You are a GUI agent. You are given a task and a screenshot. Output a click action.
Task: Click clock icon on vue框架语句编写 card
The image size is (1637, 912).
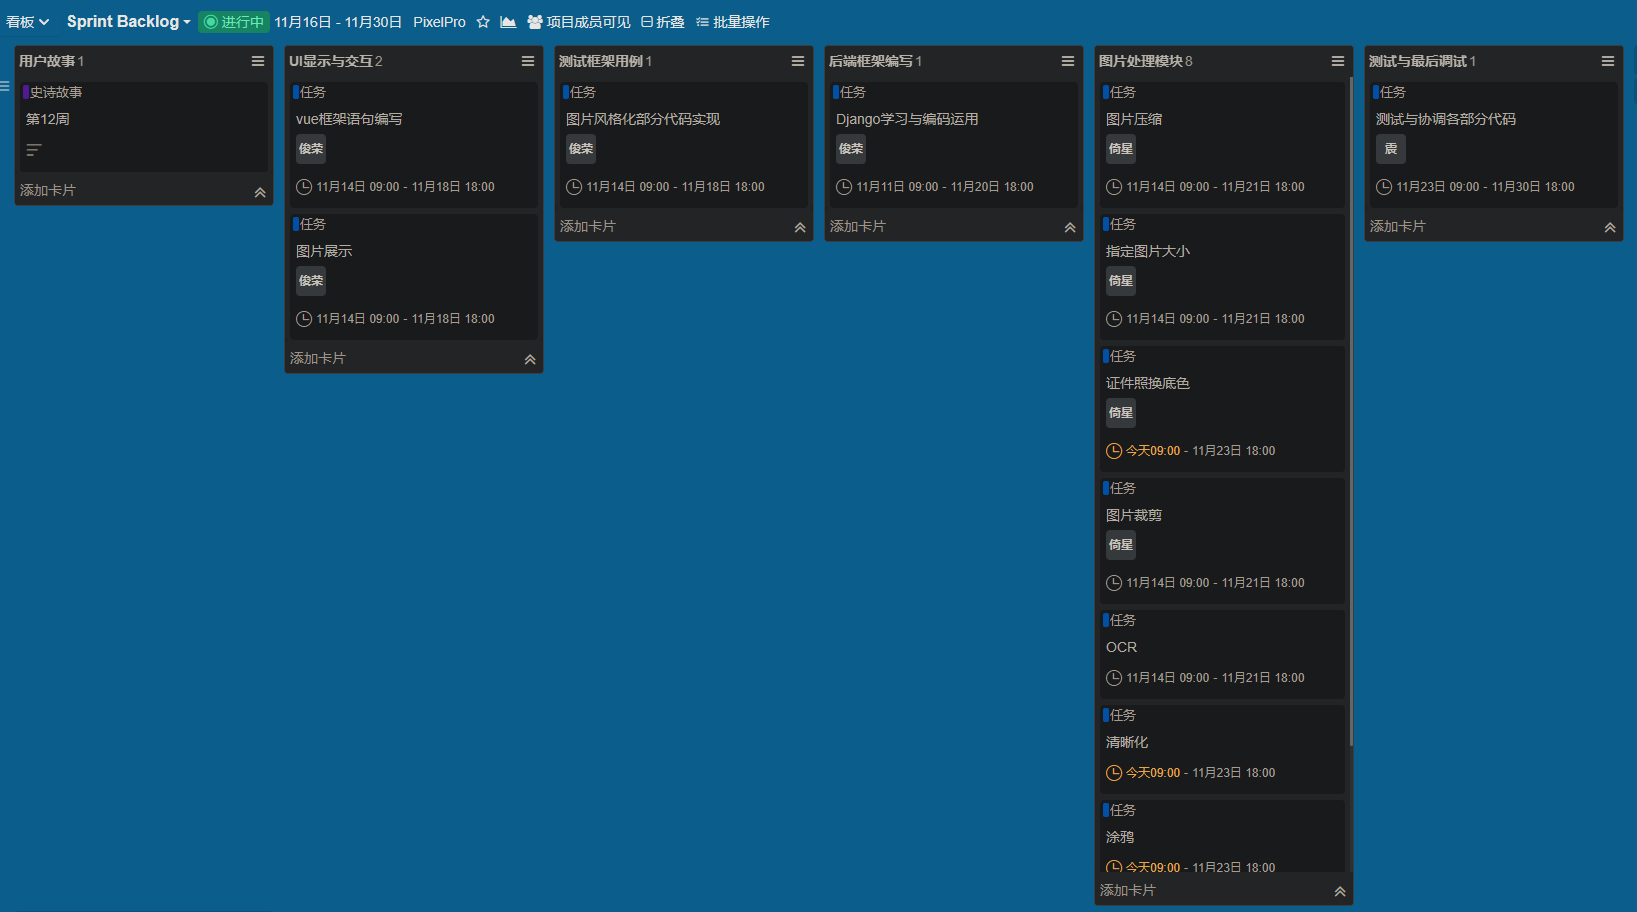point(304,187)
